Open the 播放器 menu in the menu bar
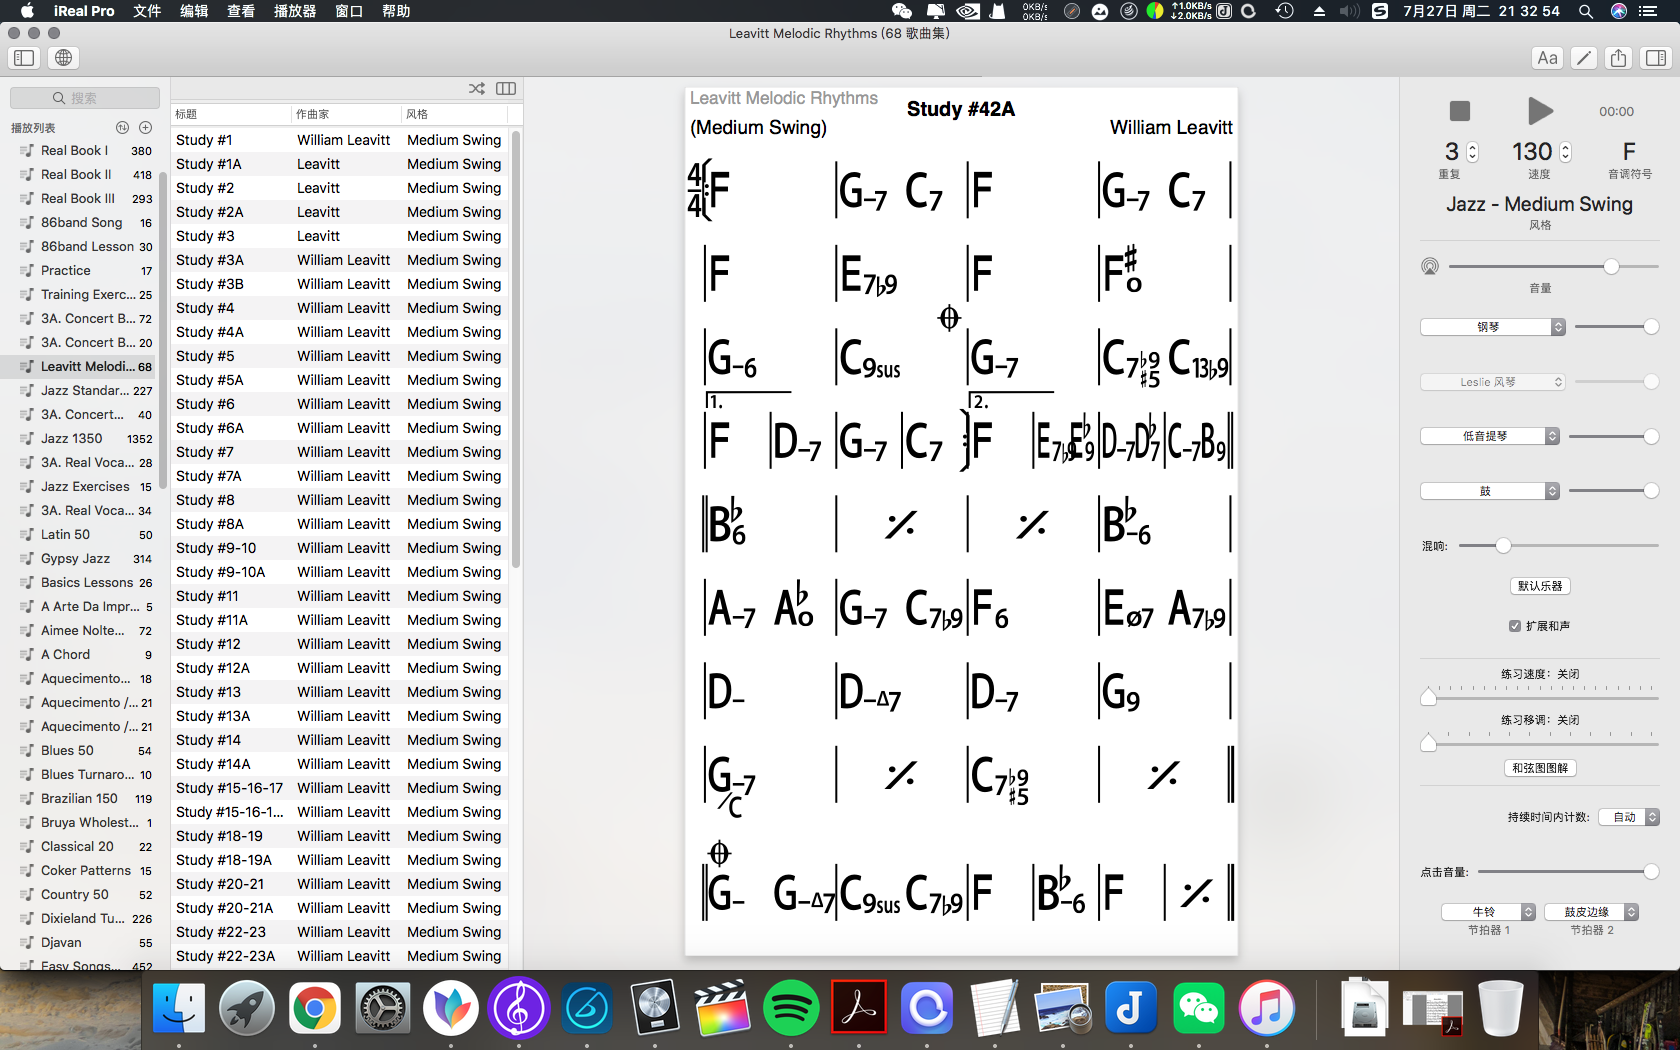Image resolution: width=1680 pixels, height=1050 pixels. point(295,11)
